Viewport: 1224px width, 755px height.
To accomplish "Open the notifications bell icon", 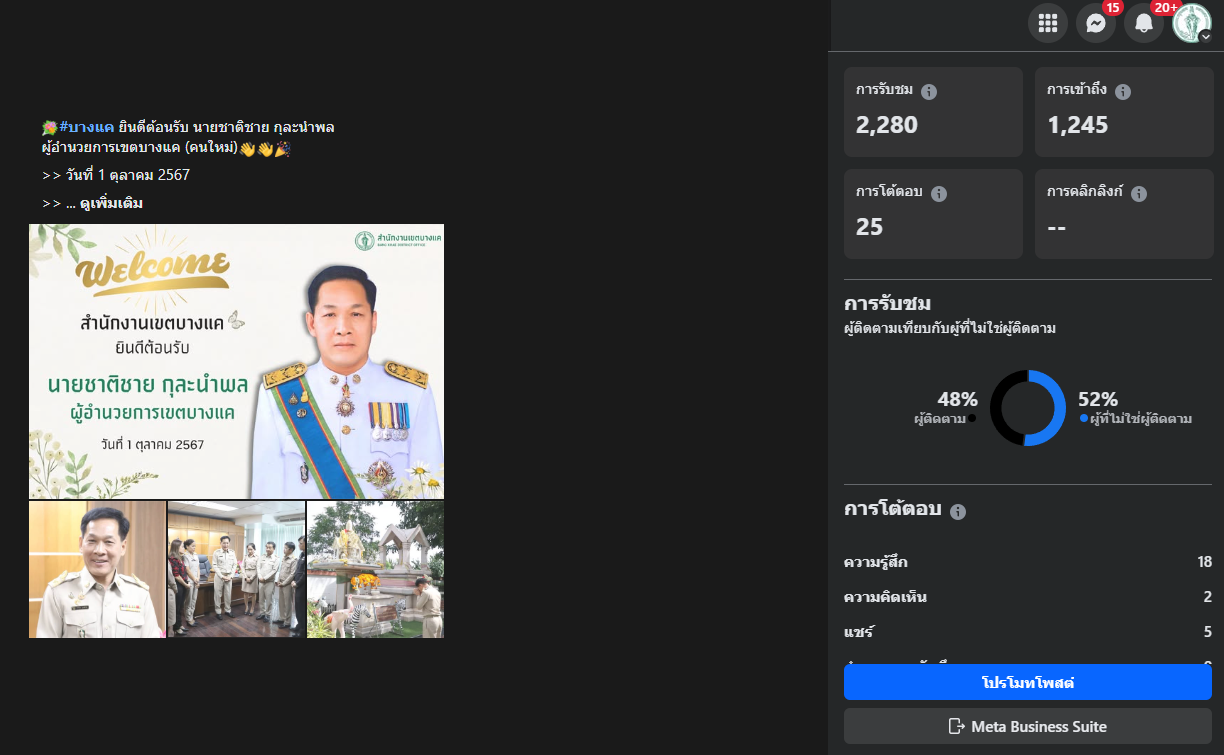I will click(x=1143, y=23).
